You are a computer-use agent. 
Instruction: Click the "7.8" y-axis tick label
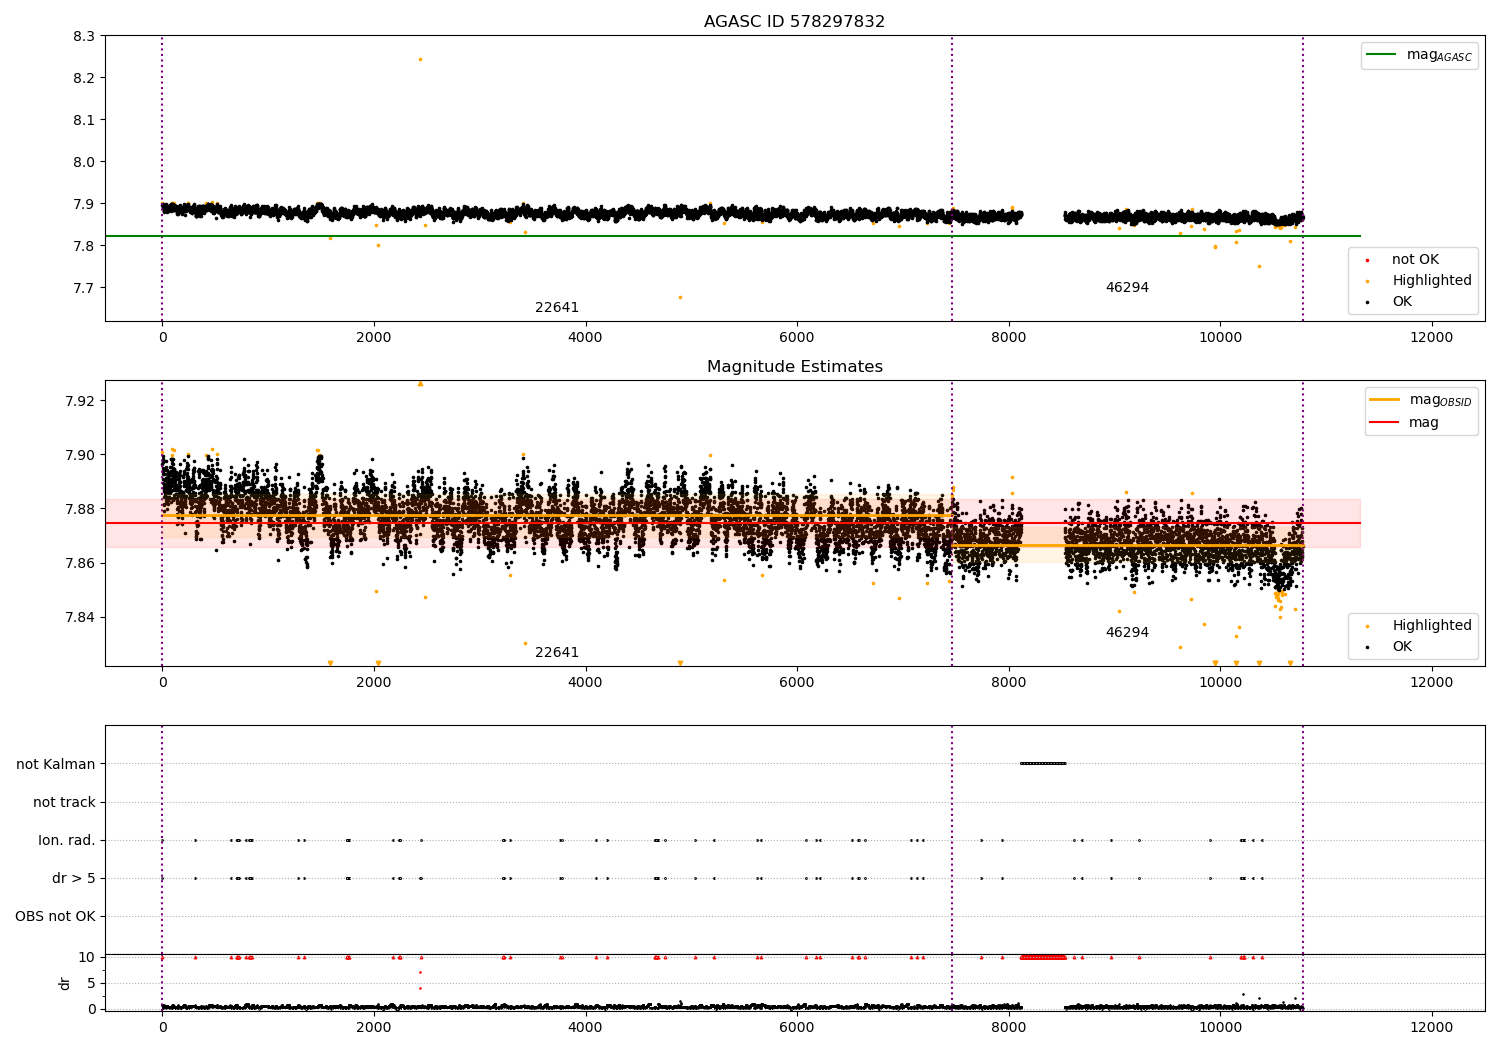coord(84,246)
